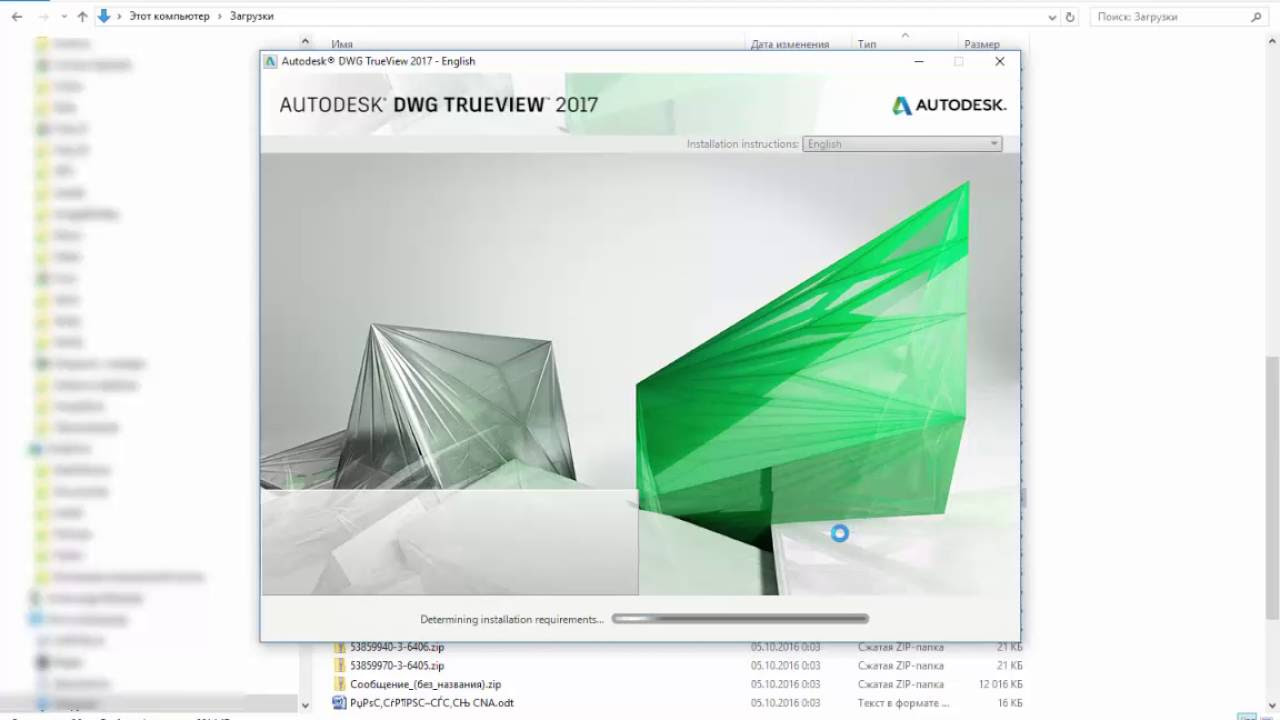This screenshot has height=720, width=1280.
Task: Click the blue Downloads arrow icon in address bar
Action: click(x=104, y=16)
